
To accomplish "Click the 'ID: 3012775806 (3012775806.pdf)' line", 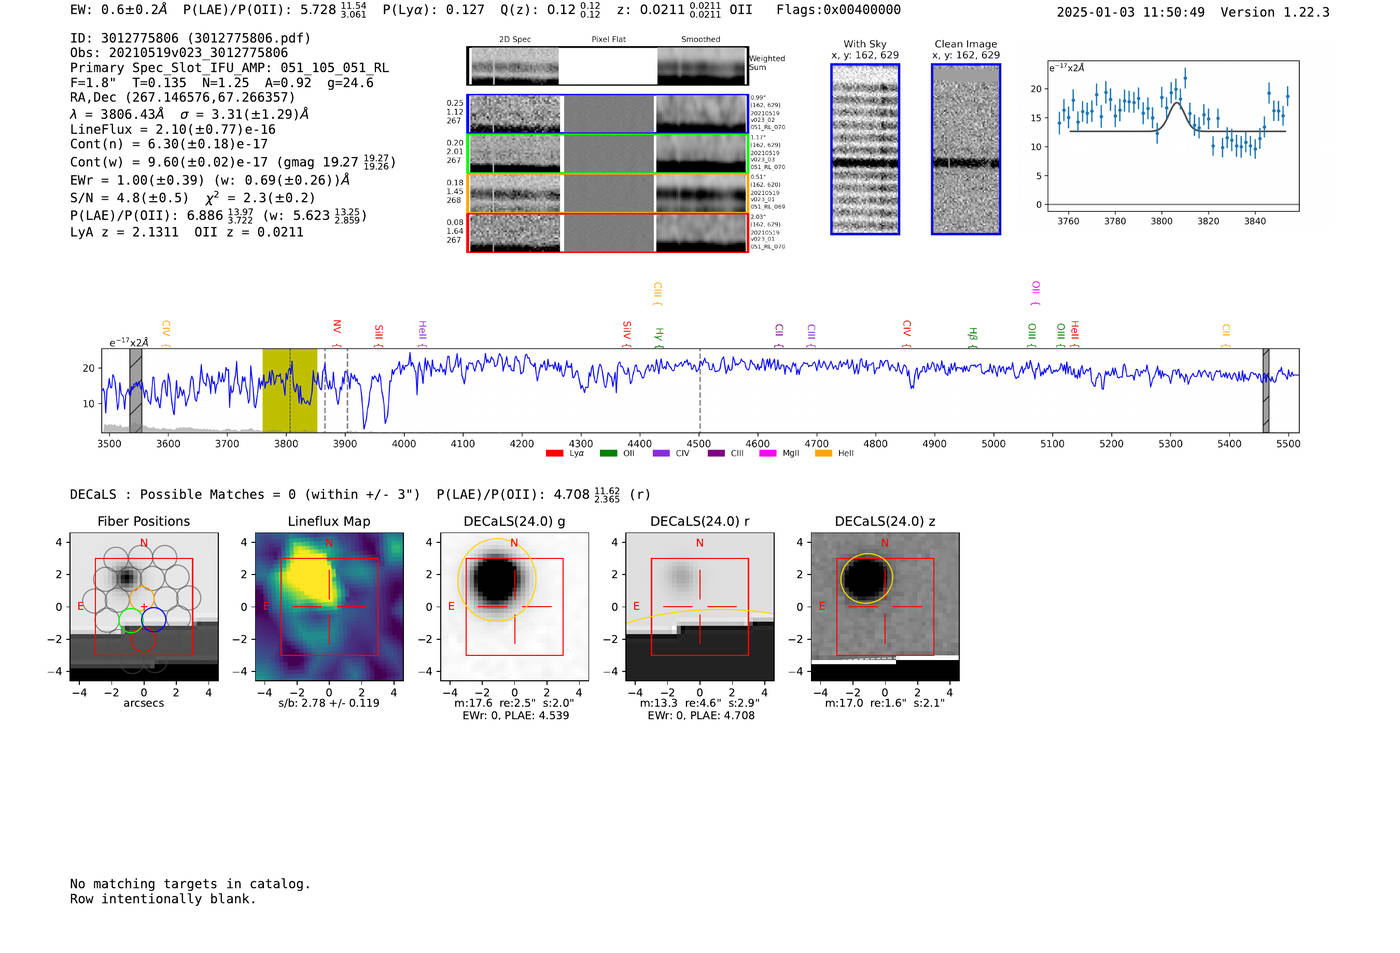I will [190, 38].
